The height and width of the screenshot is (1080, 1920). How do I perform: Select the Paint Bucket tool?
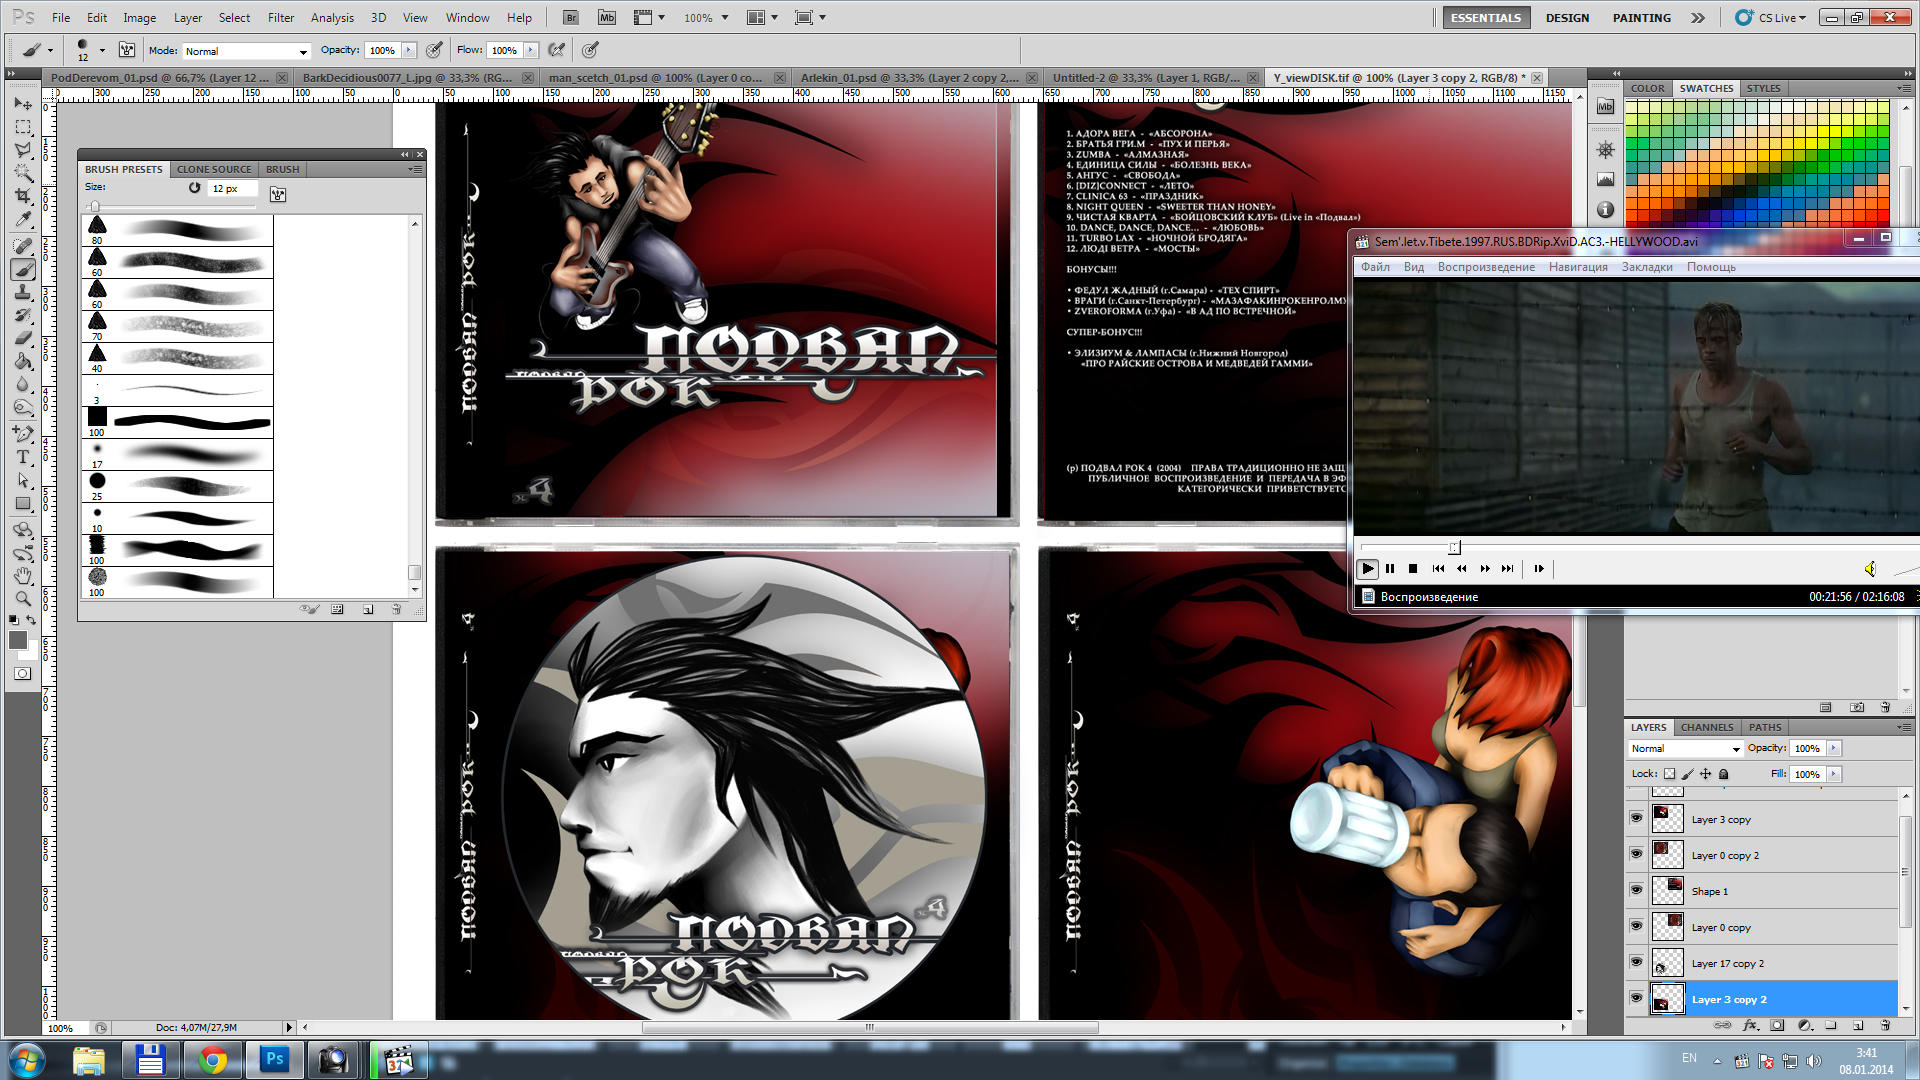click(x=23, y=361)
